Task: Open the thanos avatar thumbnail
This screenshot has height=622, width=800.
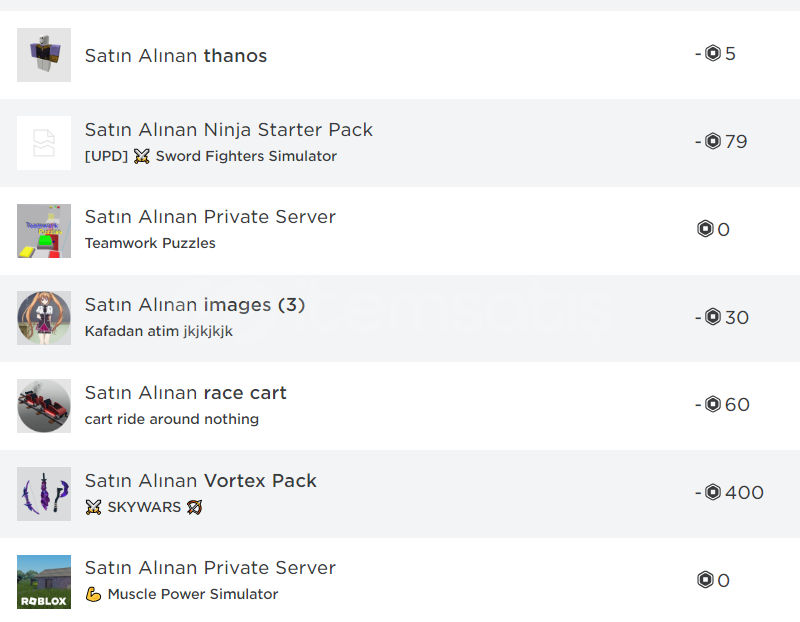Action: pyautogui.click(x=44, y=55)
